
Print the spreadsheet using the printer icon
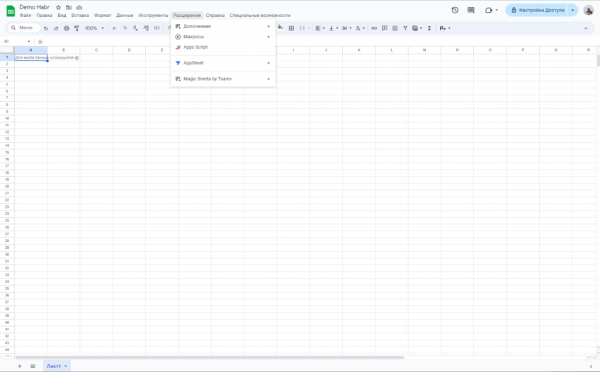coord(67,28)
